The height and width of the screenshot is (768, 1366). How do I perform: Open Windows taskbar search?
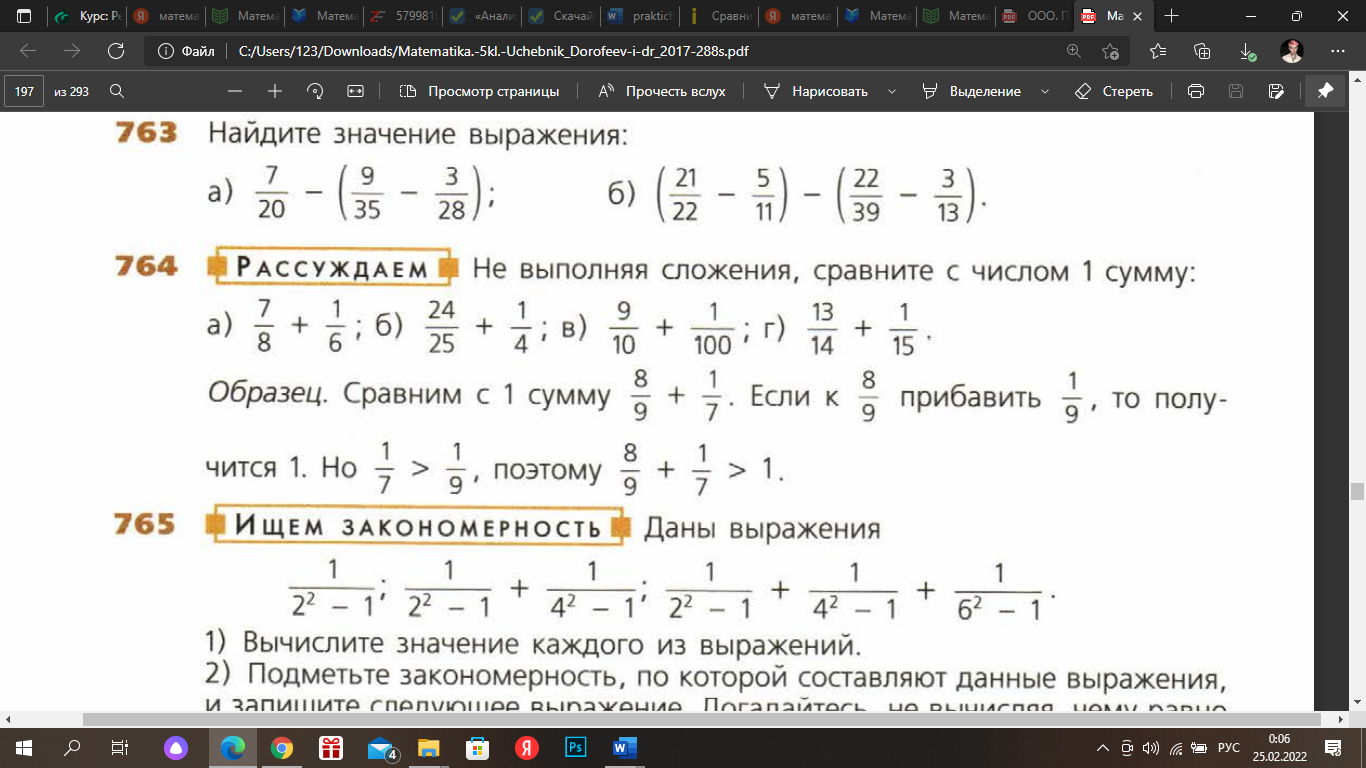(72, 747)
